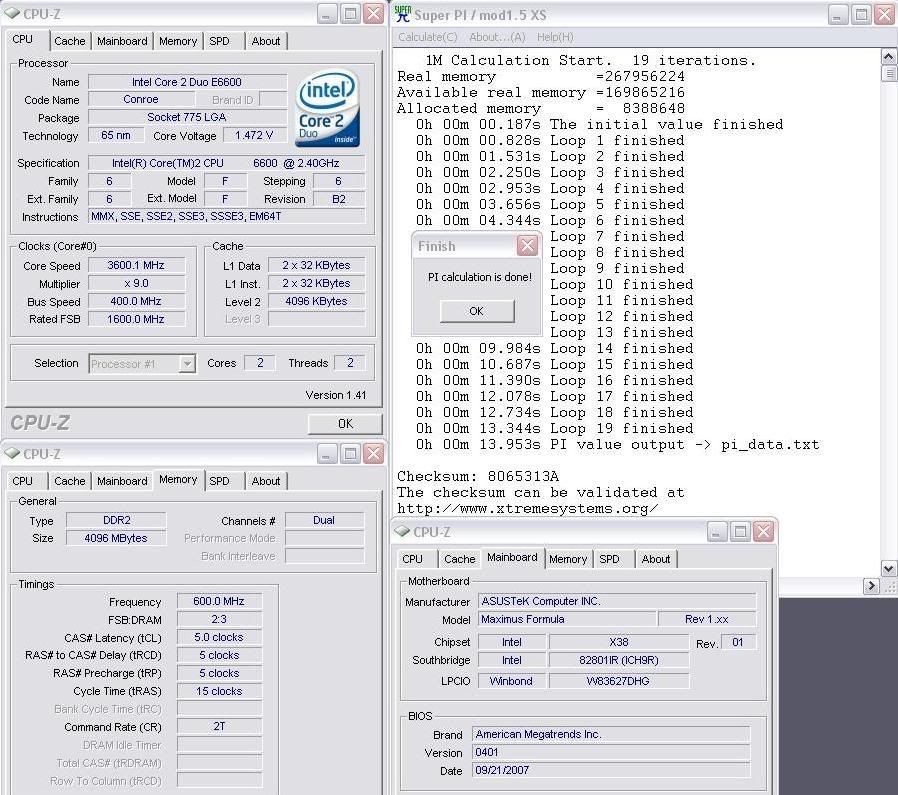Viewport: 898px width, 795px height.
Task: Minimize the Super PI window
Action: [837, 15]
